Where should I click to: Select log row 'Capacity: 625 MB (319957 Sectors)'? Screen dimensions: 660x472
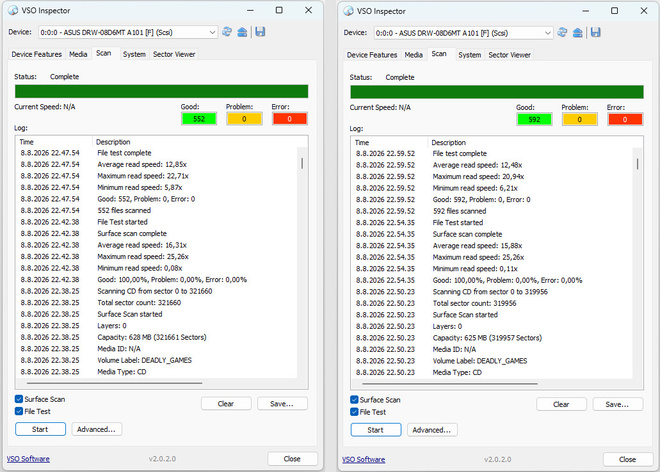click(x=493, y=338)
